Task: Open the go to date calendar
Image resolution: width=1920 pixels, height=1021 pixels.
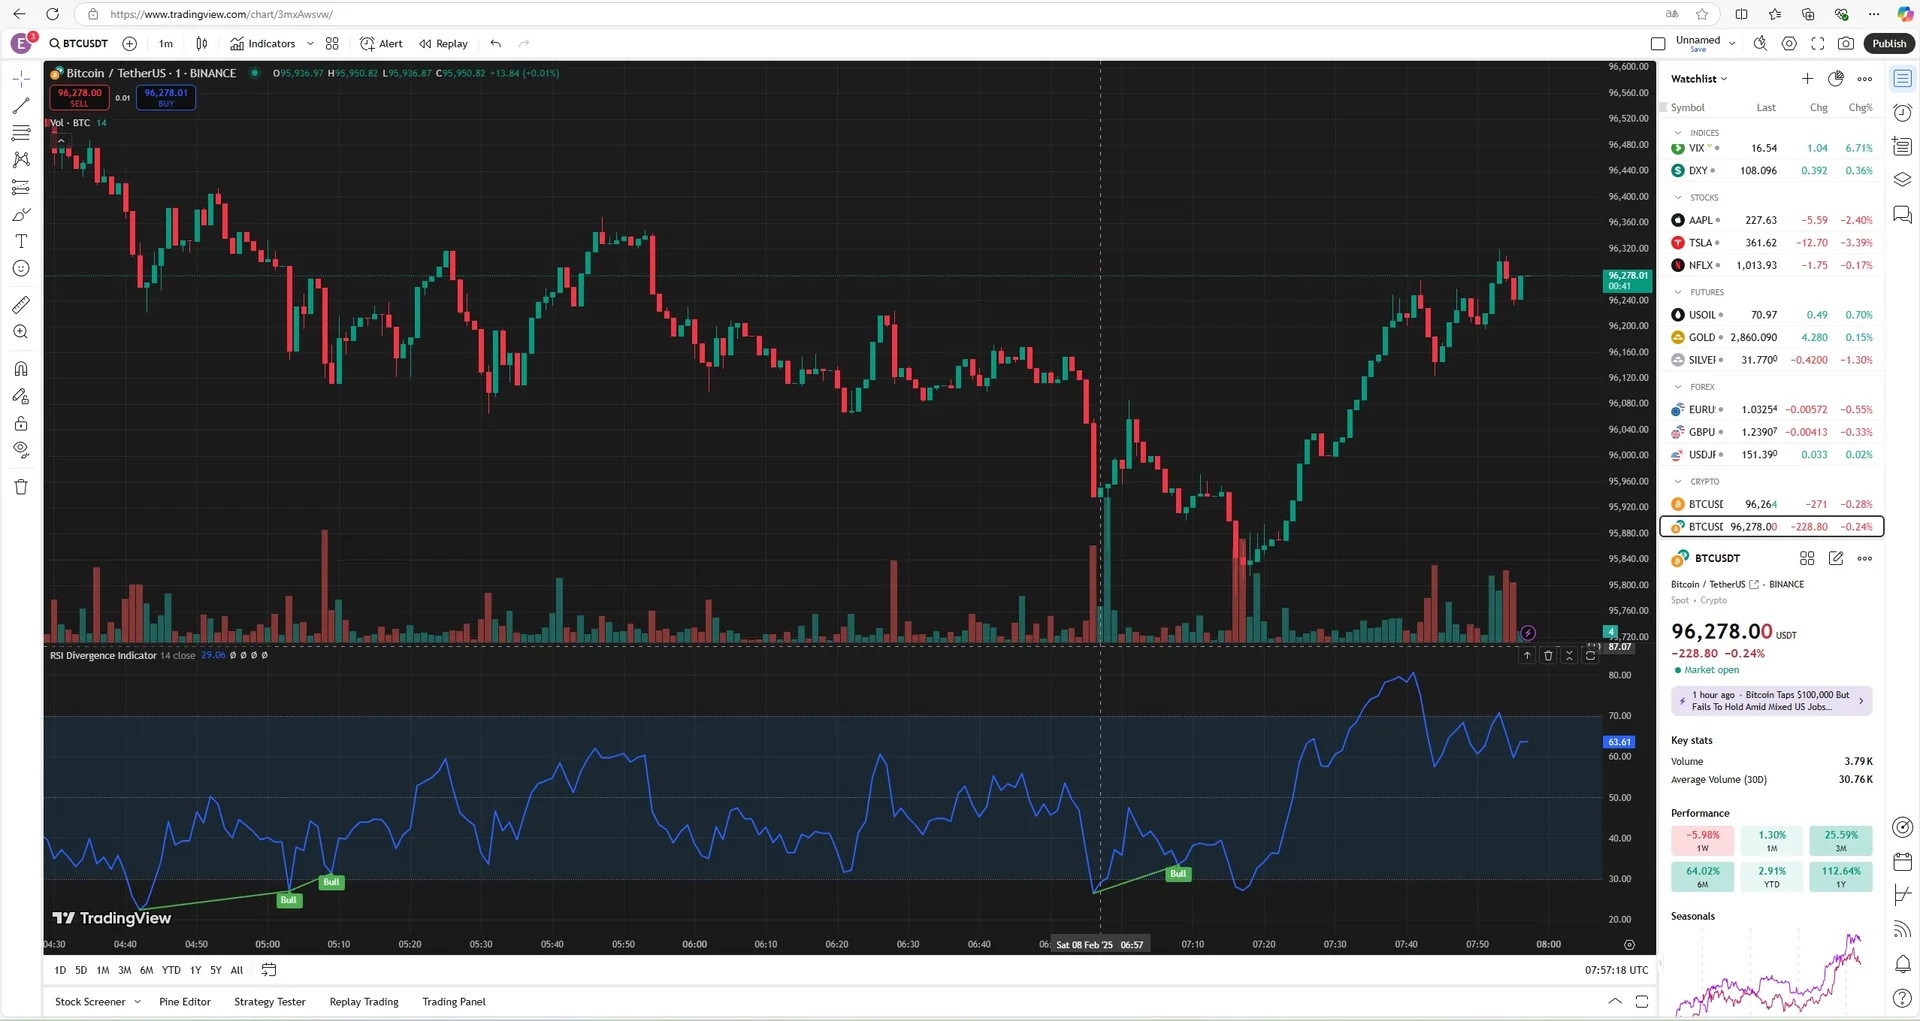Action: coord(269,970)
